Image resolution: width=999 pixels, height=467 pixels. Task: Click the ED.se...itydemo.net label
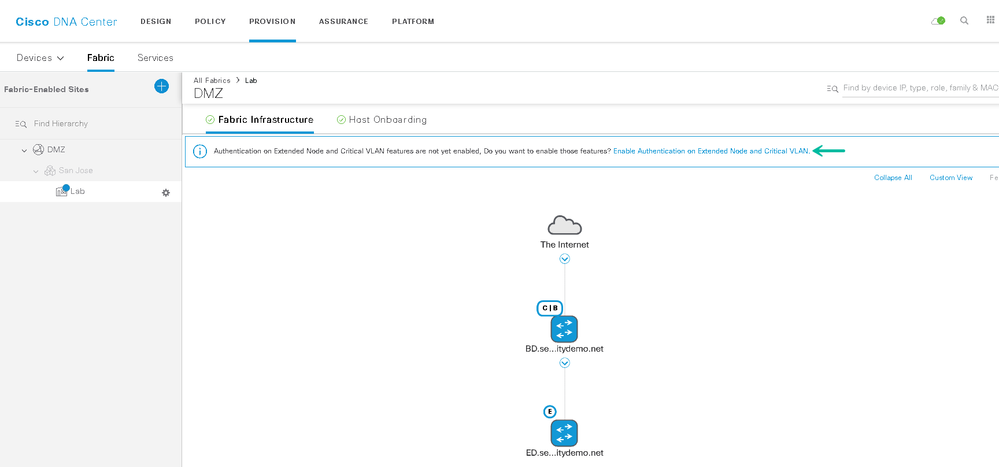click(564, 453)
